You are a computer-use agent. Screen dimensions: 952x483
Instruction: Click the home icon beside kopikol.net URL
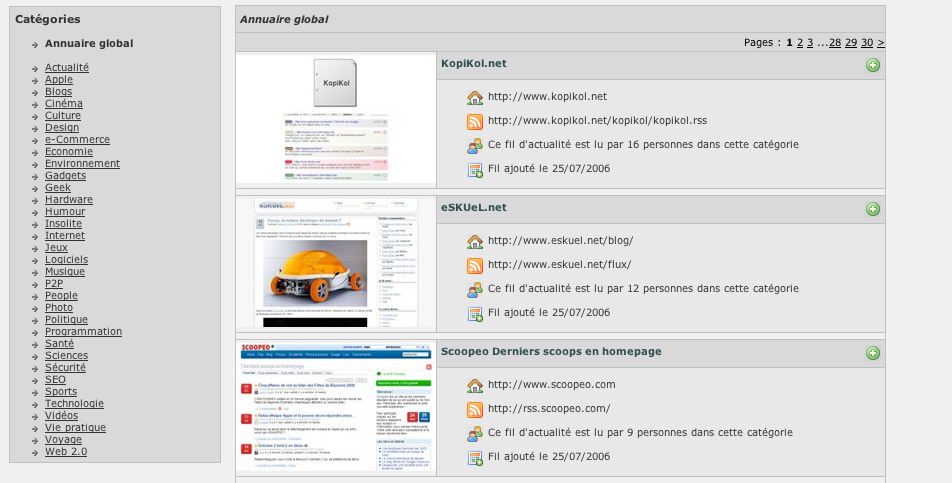tap(475, 97)
